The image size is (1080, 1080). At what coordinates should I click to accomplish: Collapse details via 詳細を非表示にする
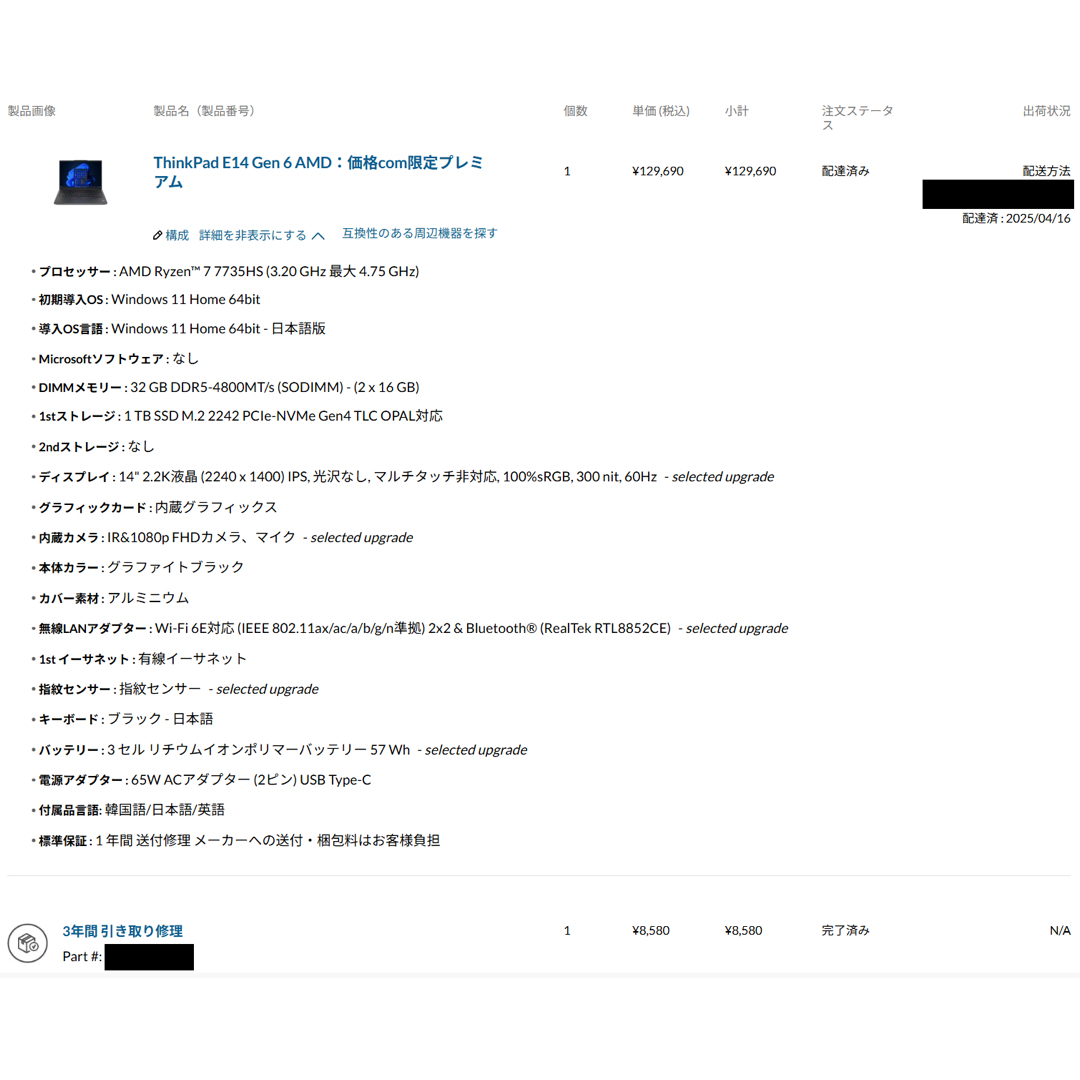(x=253, y=236)
